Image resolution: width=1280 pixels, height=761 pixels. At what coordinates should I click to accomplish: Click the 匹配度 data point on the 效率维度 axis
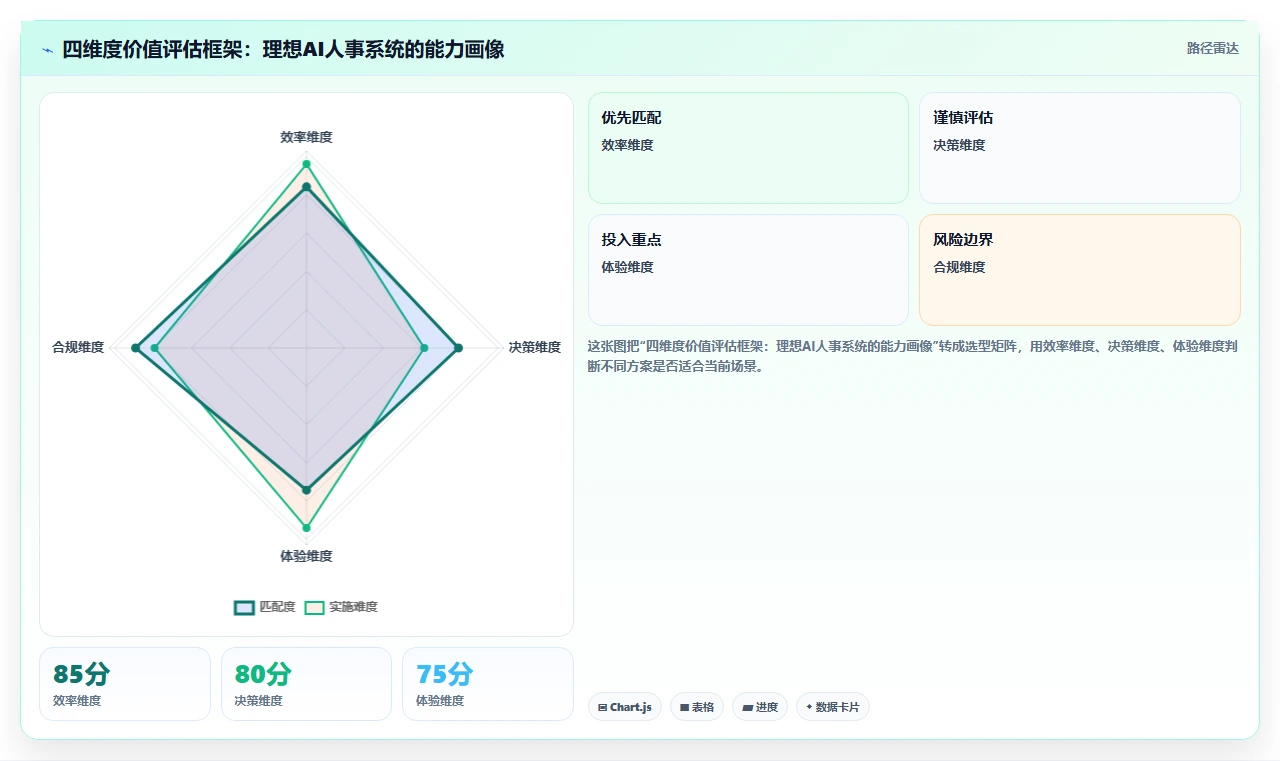click(306, 187)
